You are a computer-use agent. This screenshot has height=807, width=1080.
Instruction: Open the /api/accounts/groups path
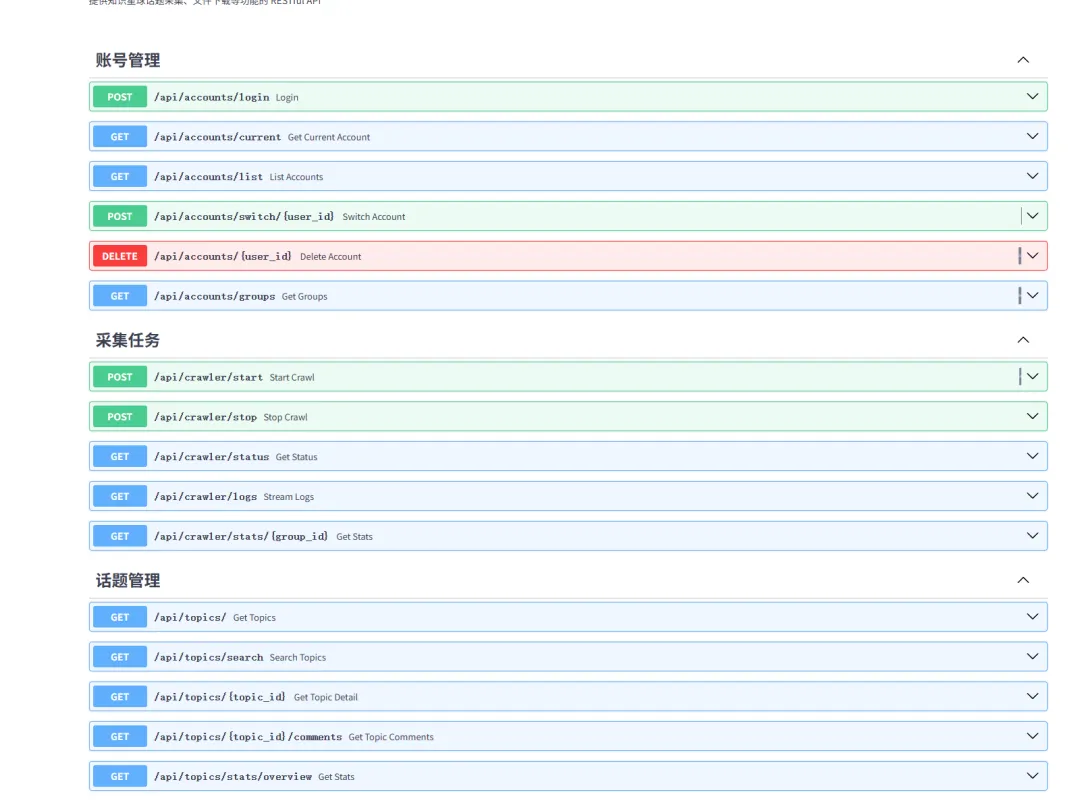[215, 296]
